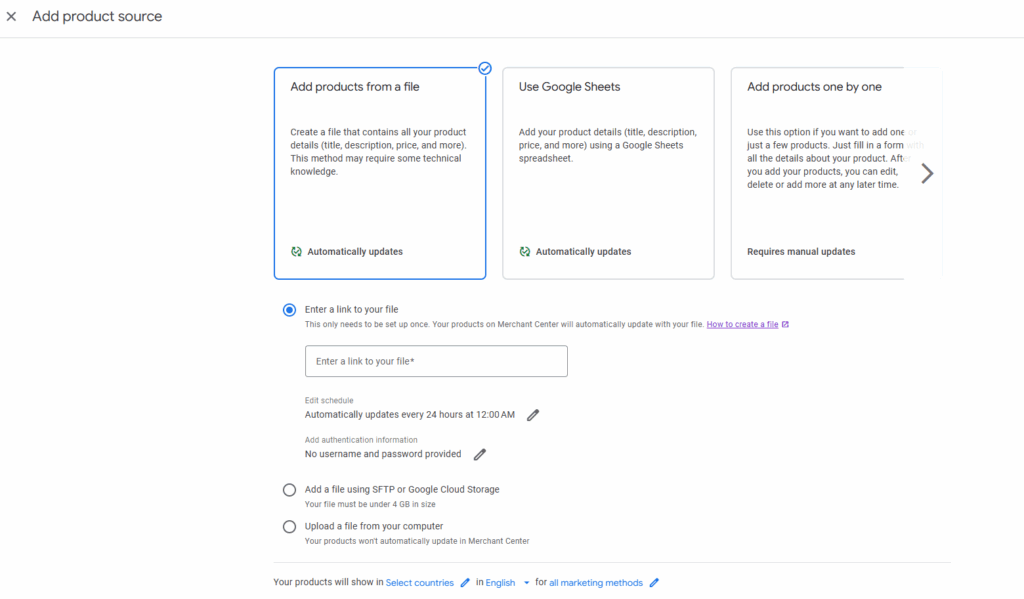Open the English language dropdown
This screenshot has height=599, width=1024.
(x=502, y=582)
